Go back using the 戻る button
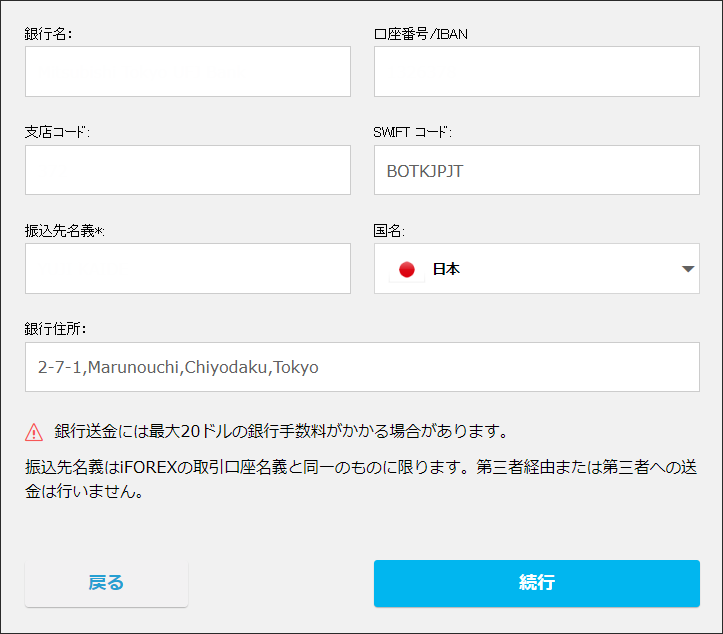Viewport: 723px width, 634px height. (x=106, y=583)
